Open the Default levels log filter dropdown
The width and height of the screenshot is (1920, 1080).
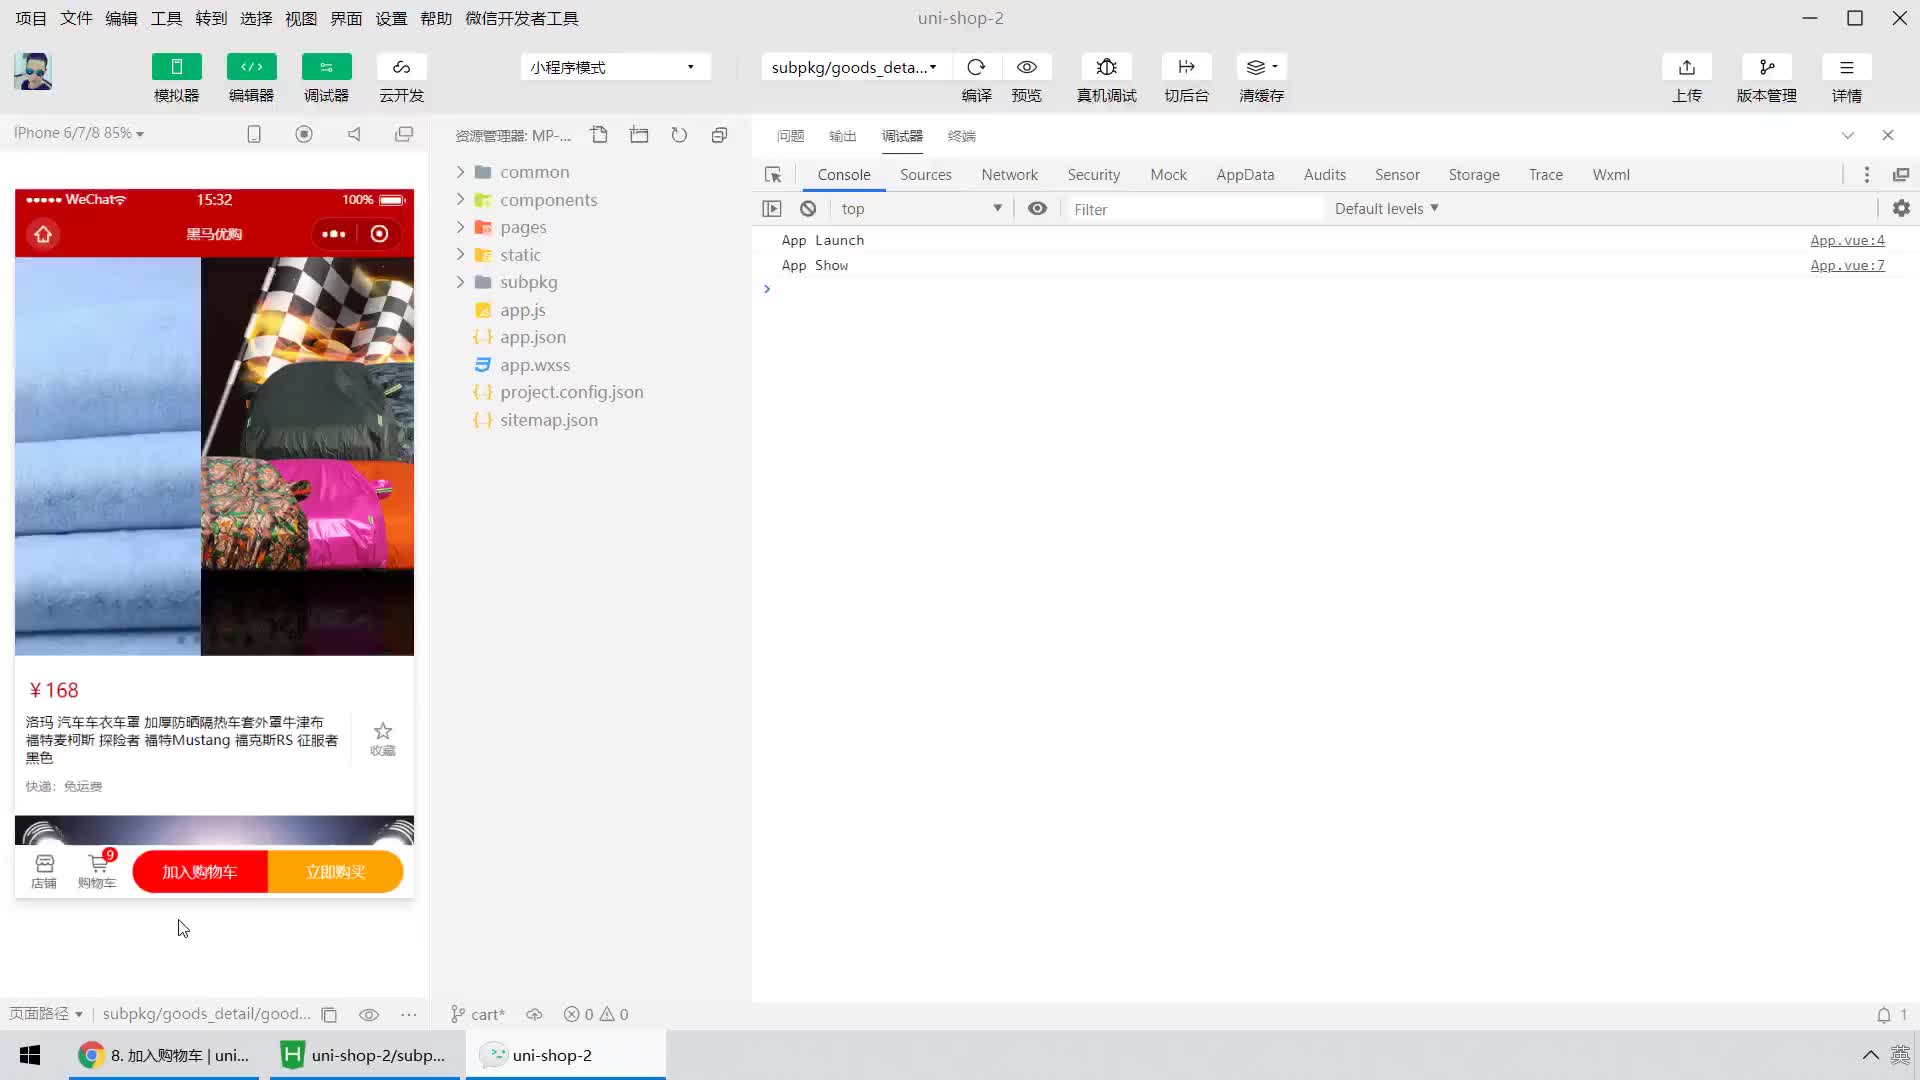pos(1387,207)
